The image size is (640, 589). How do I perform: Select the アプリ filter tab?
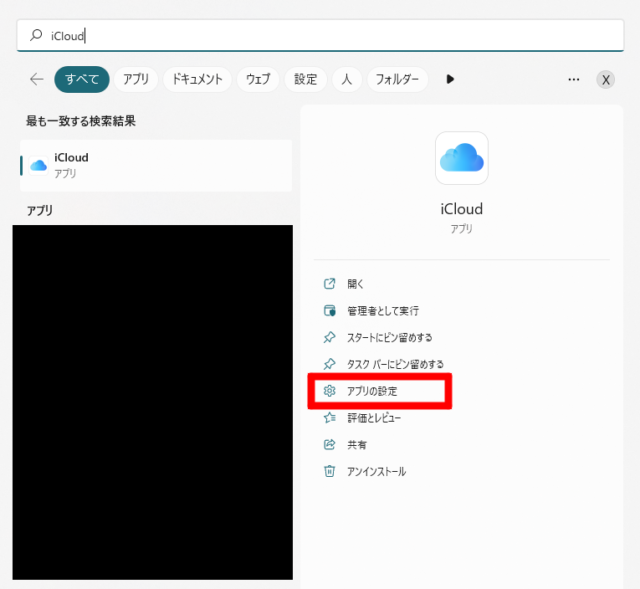pyautogui.click(x=136, y=79)
